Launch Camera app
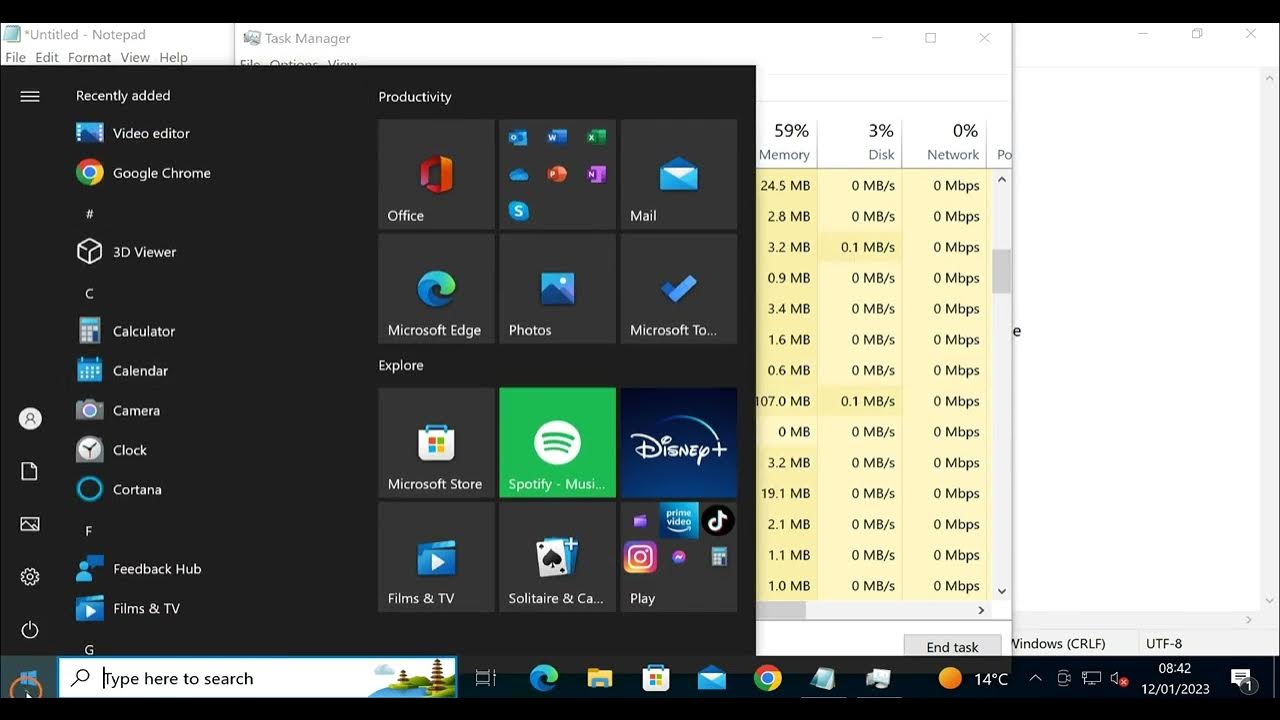 click(118, 410)
